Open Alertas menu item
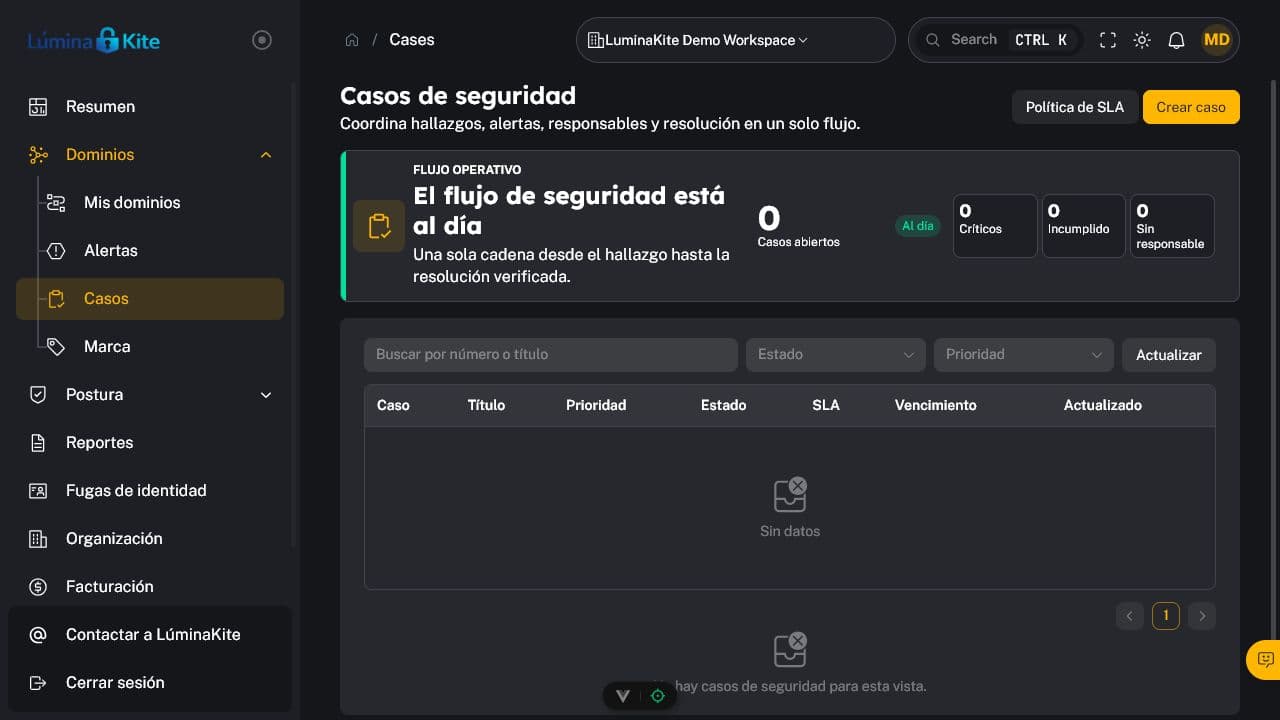Viewport: 1280px width, 720px height. point(150,251)
